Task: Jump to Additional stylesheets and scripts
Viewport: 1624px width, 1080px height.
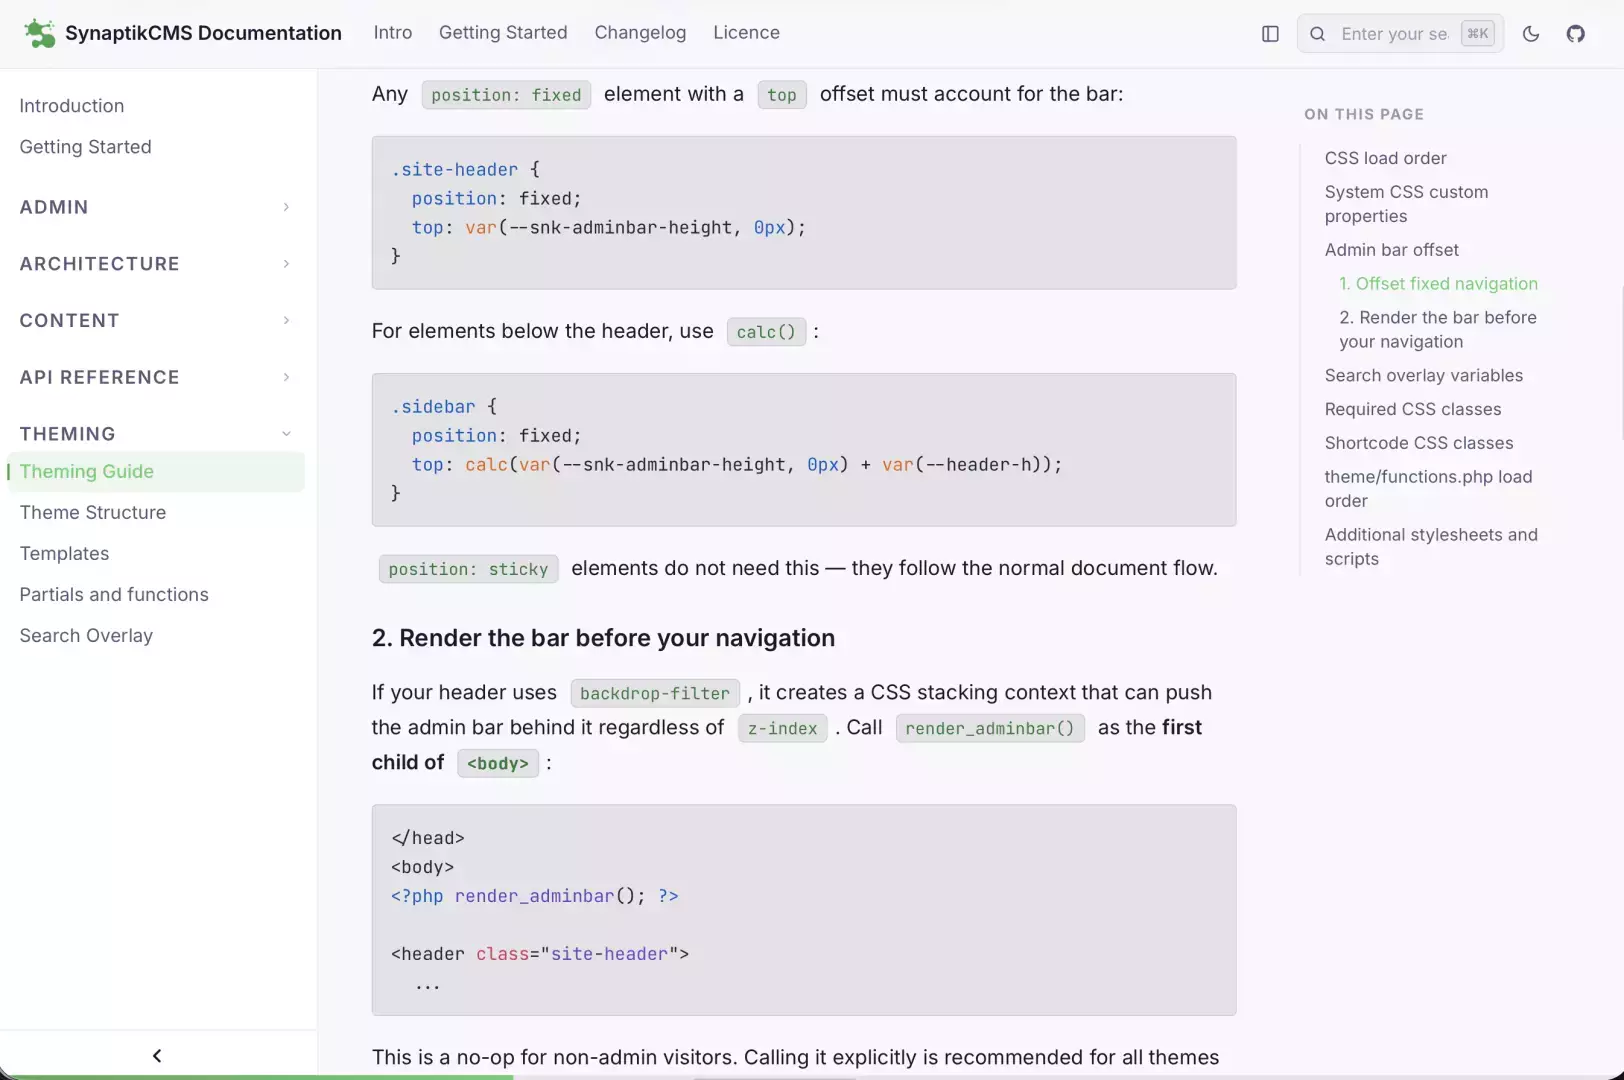Action: (1431, 547)
